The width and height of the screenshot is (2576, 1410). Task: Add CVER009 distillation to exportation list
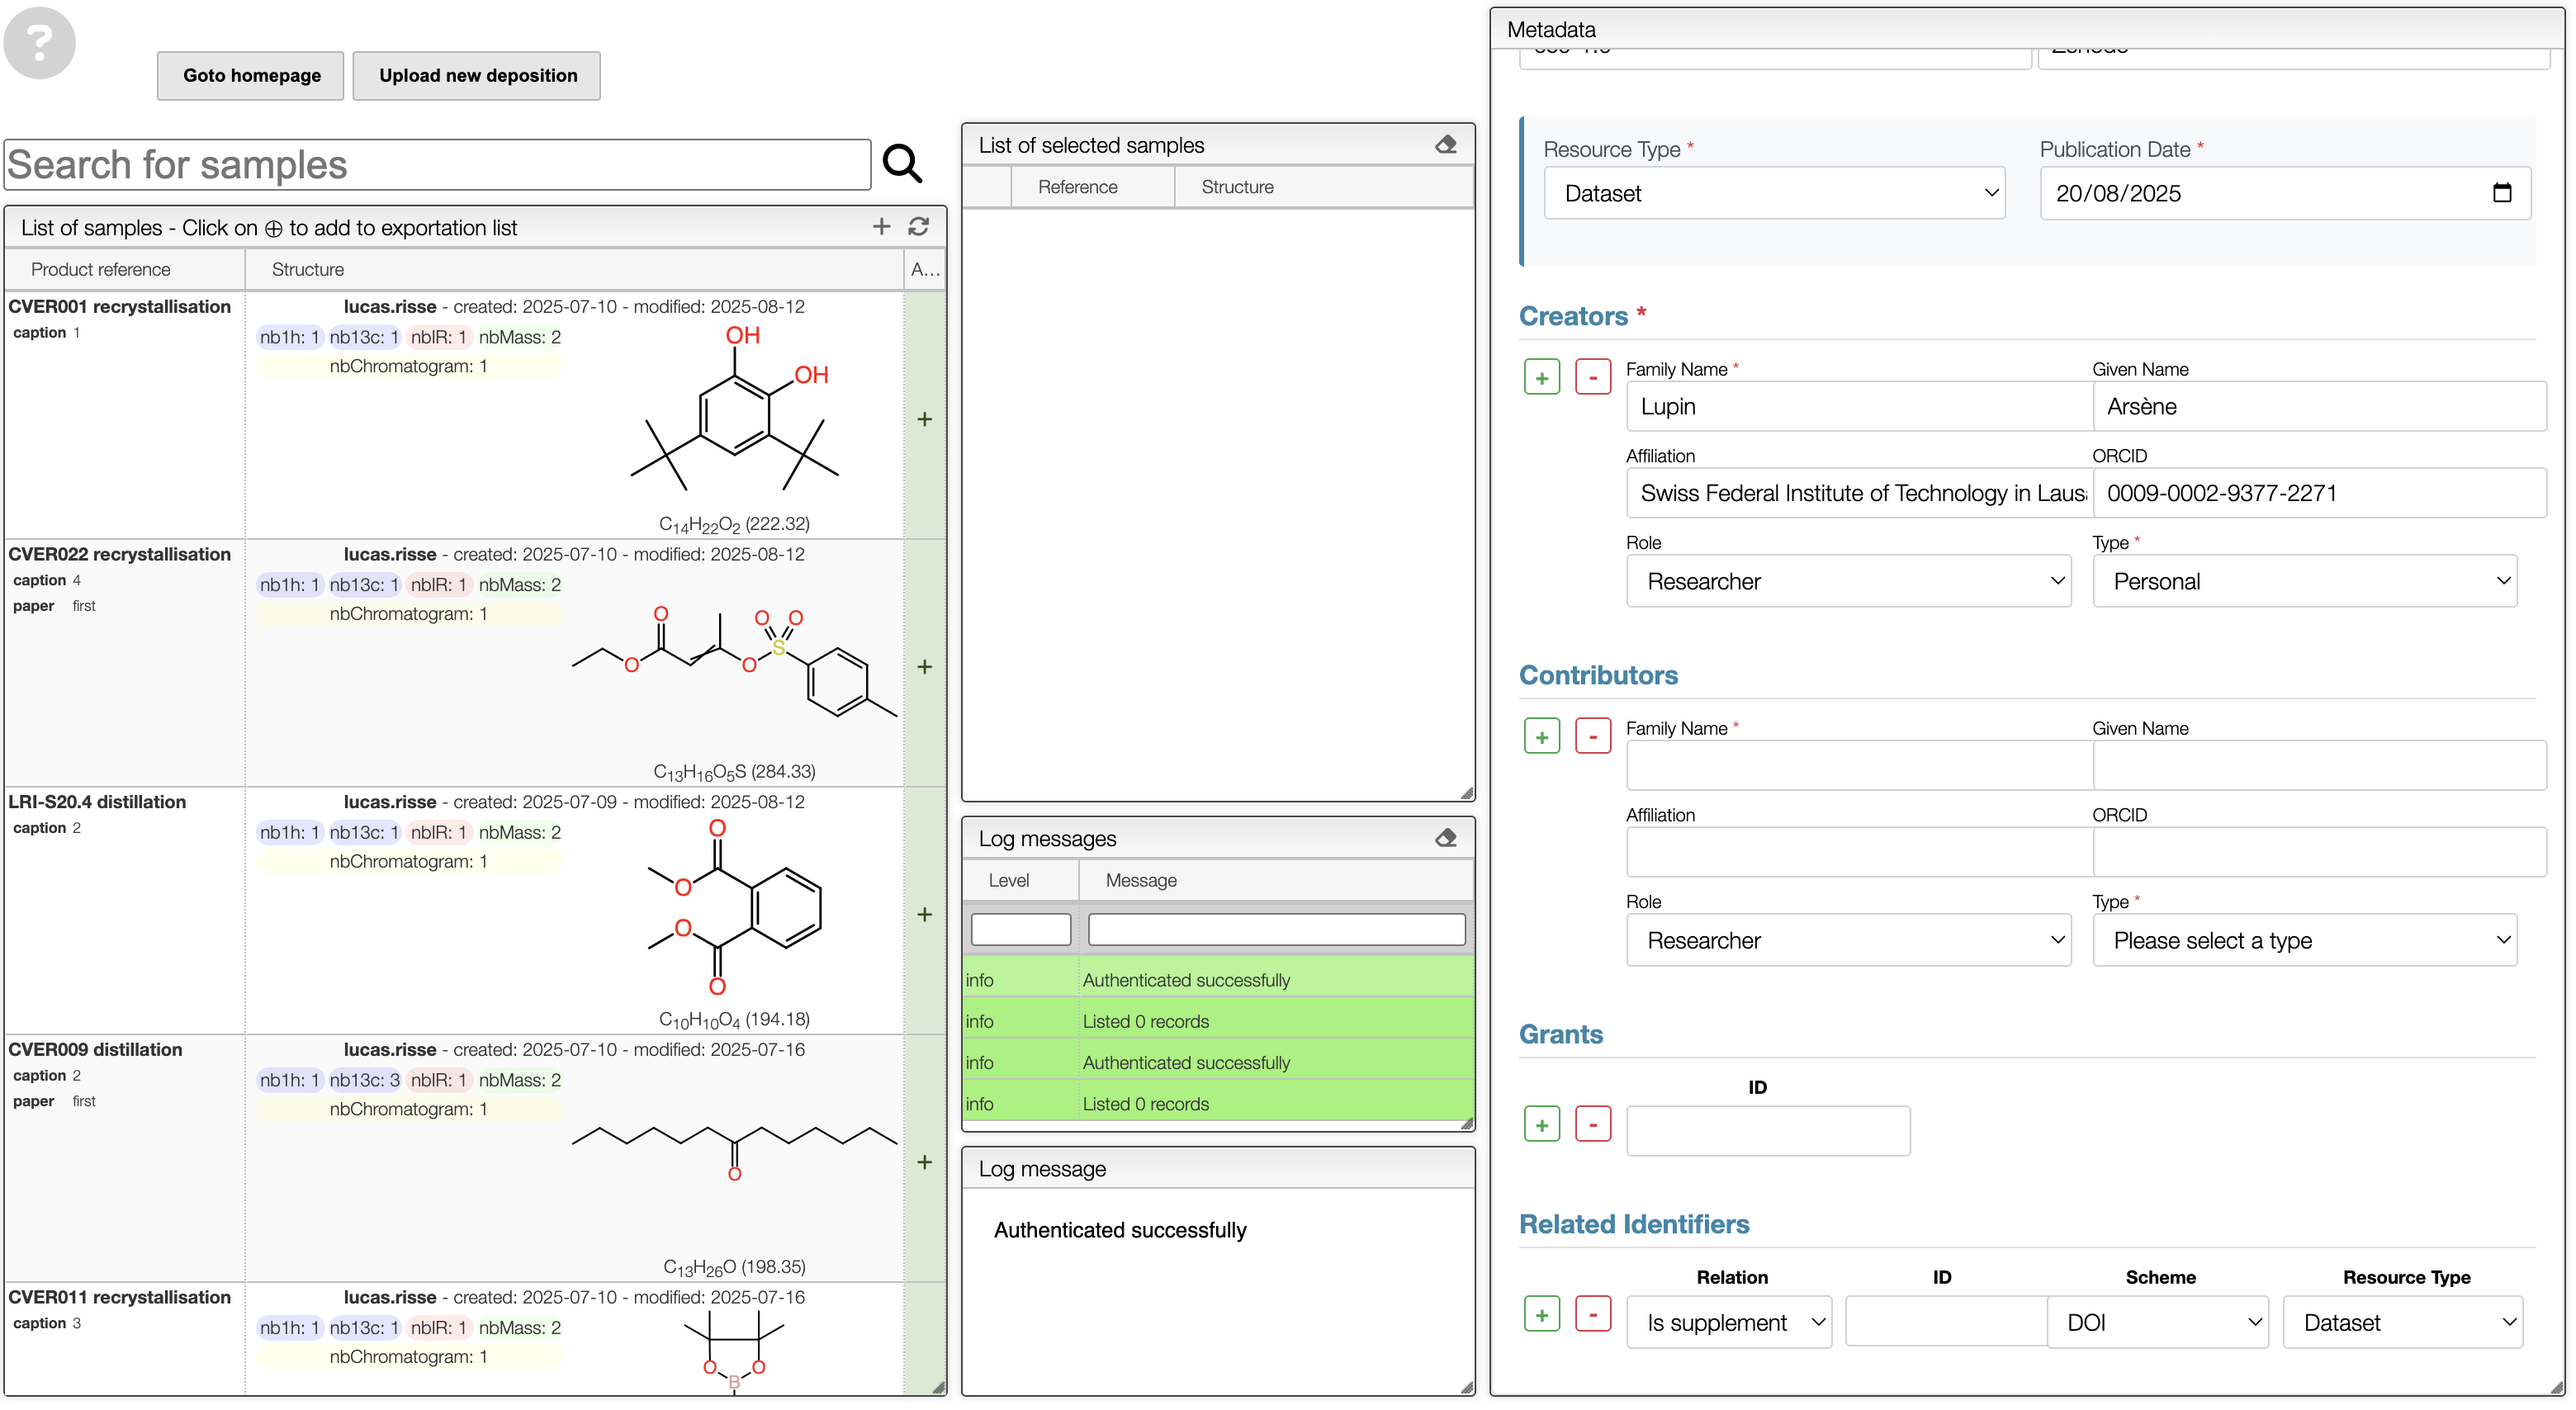[x=925, y=1163]
